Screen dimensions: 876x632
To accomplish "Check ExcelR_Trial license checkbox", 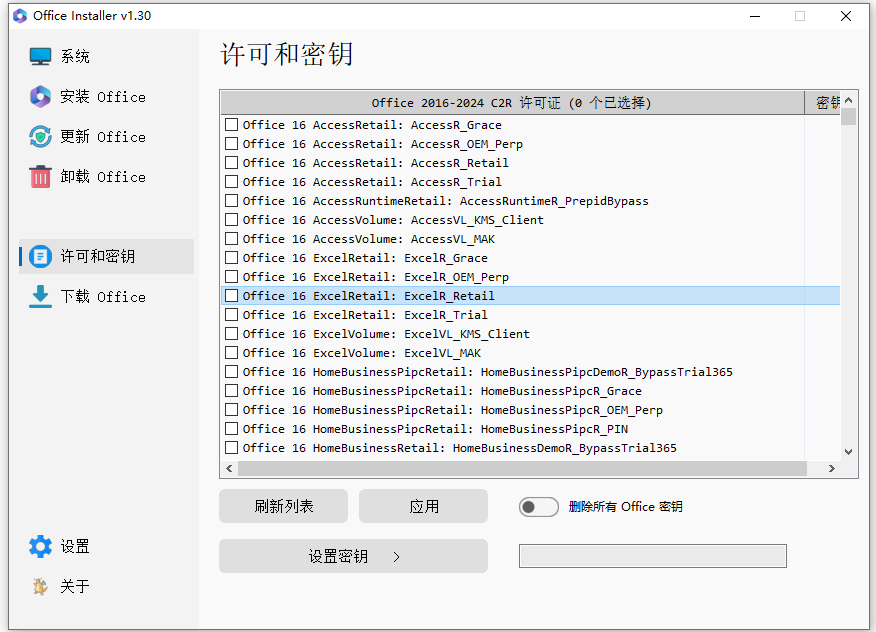I will tap(231, 315).
